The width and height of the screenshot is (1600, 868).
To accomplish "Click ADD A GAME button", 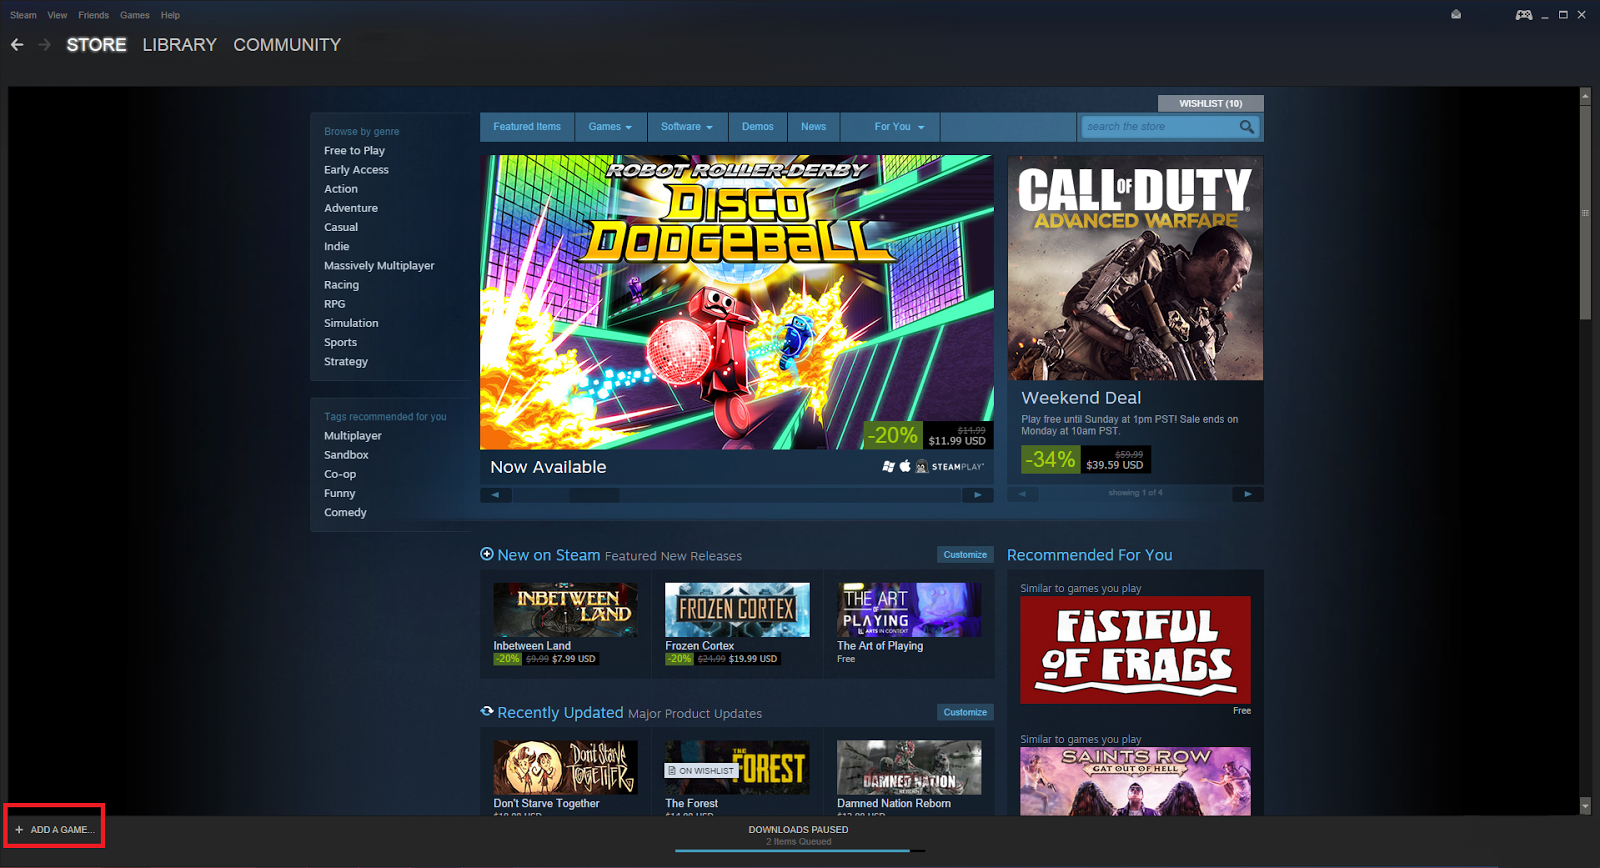I will point(55,830).
